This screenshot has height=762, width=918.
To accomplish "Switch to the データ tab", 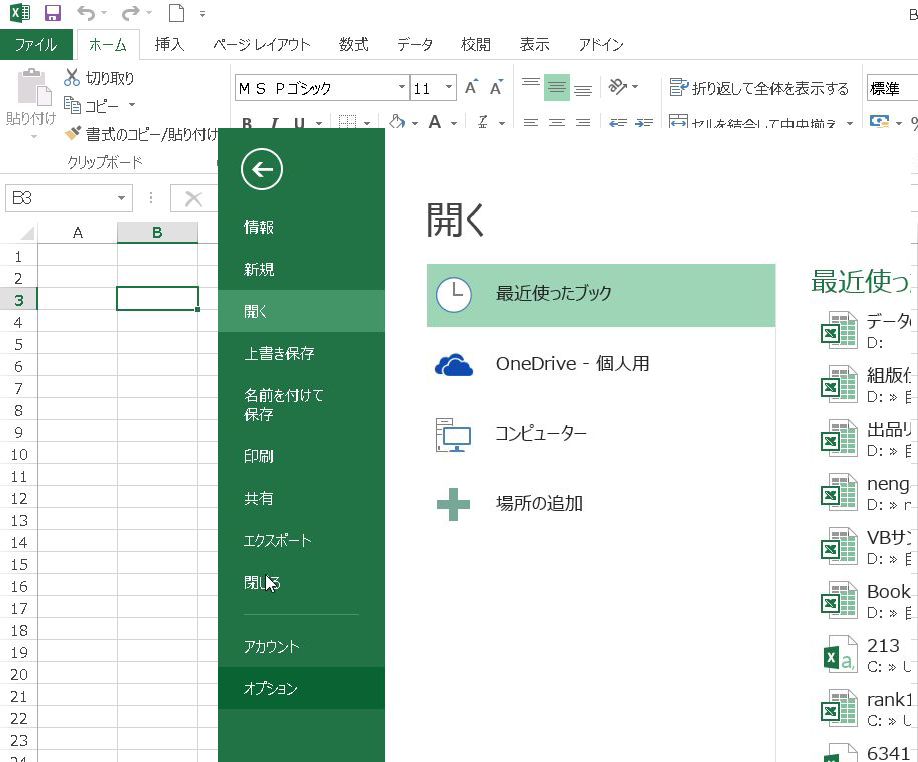I will click(x=415, y=44).
